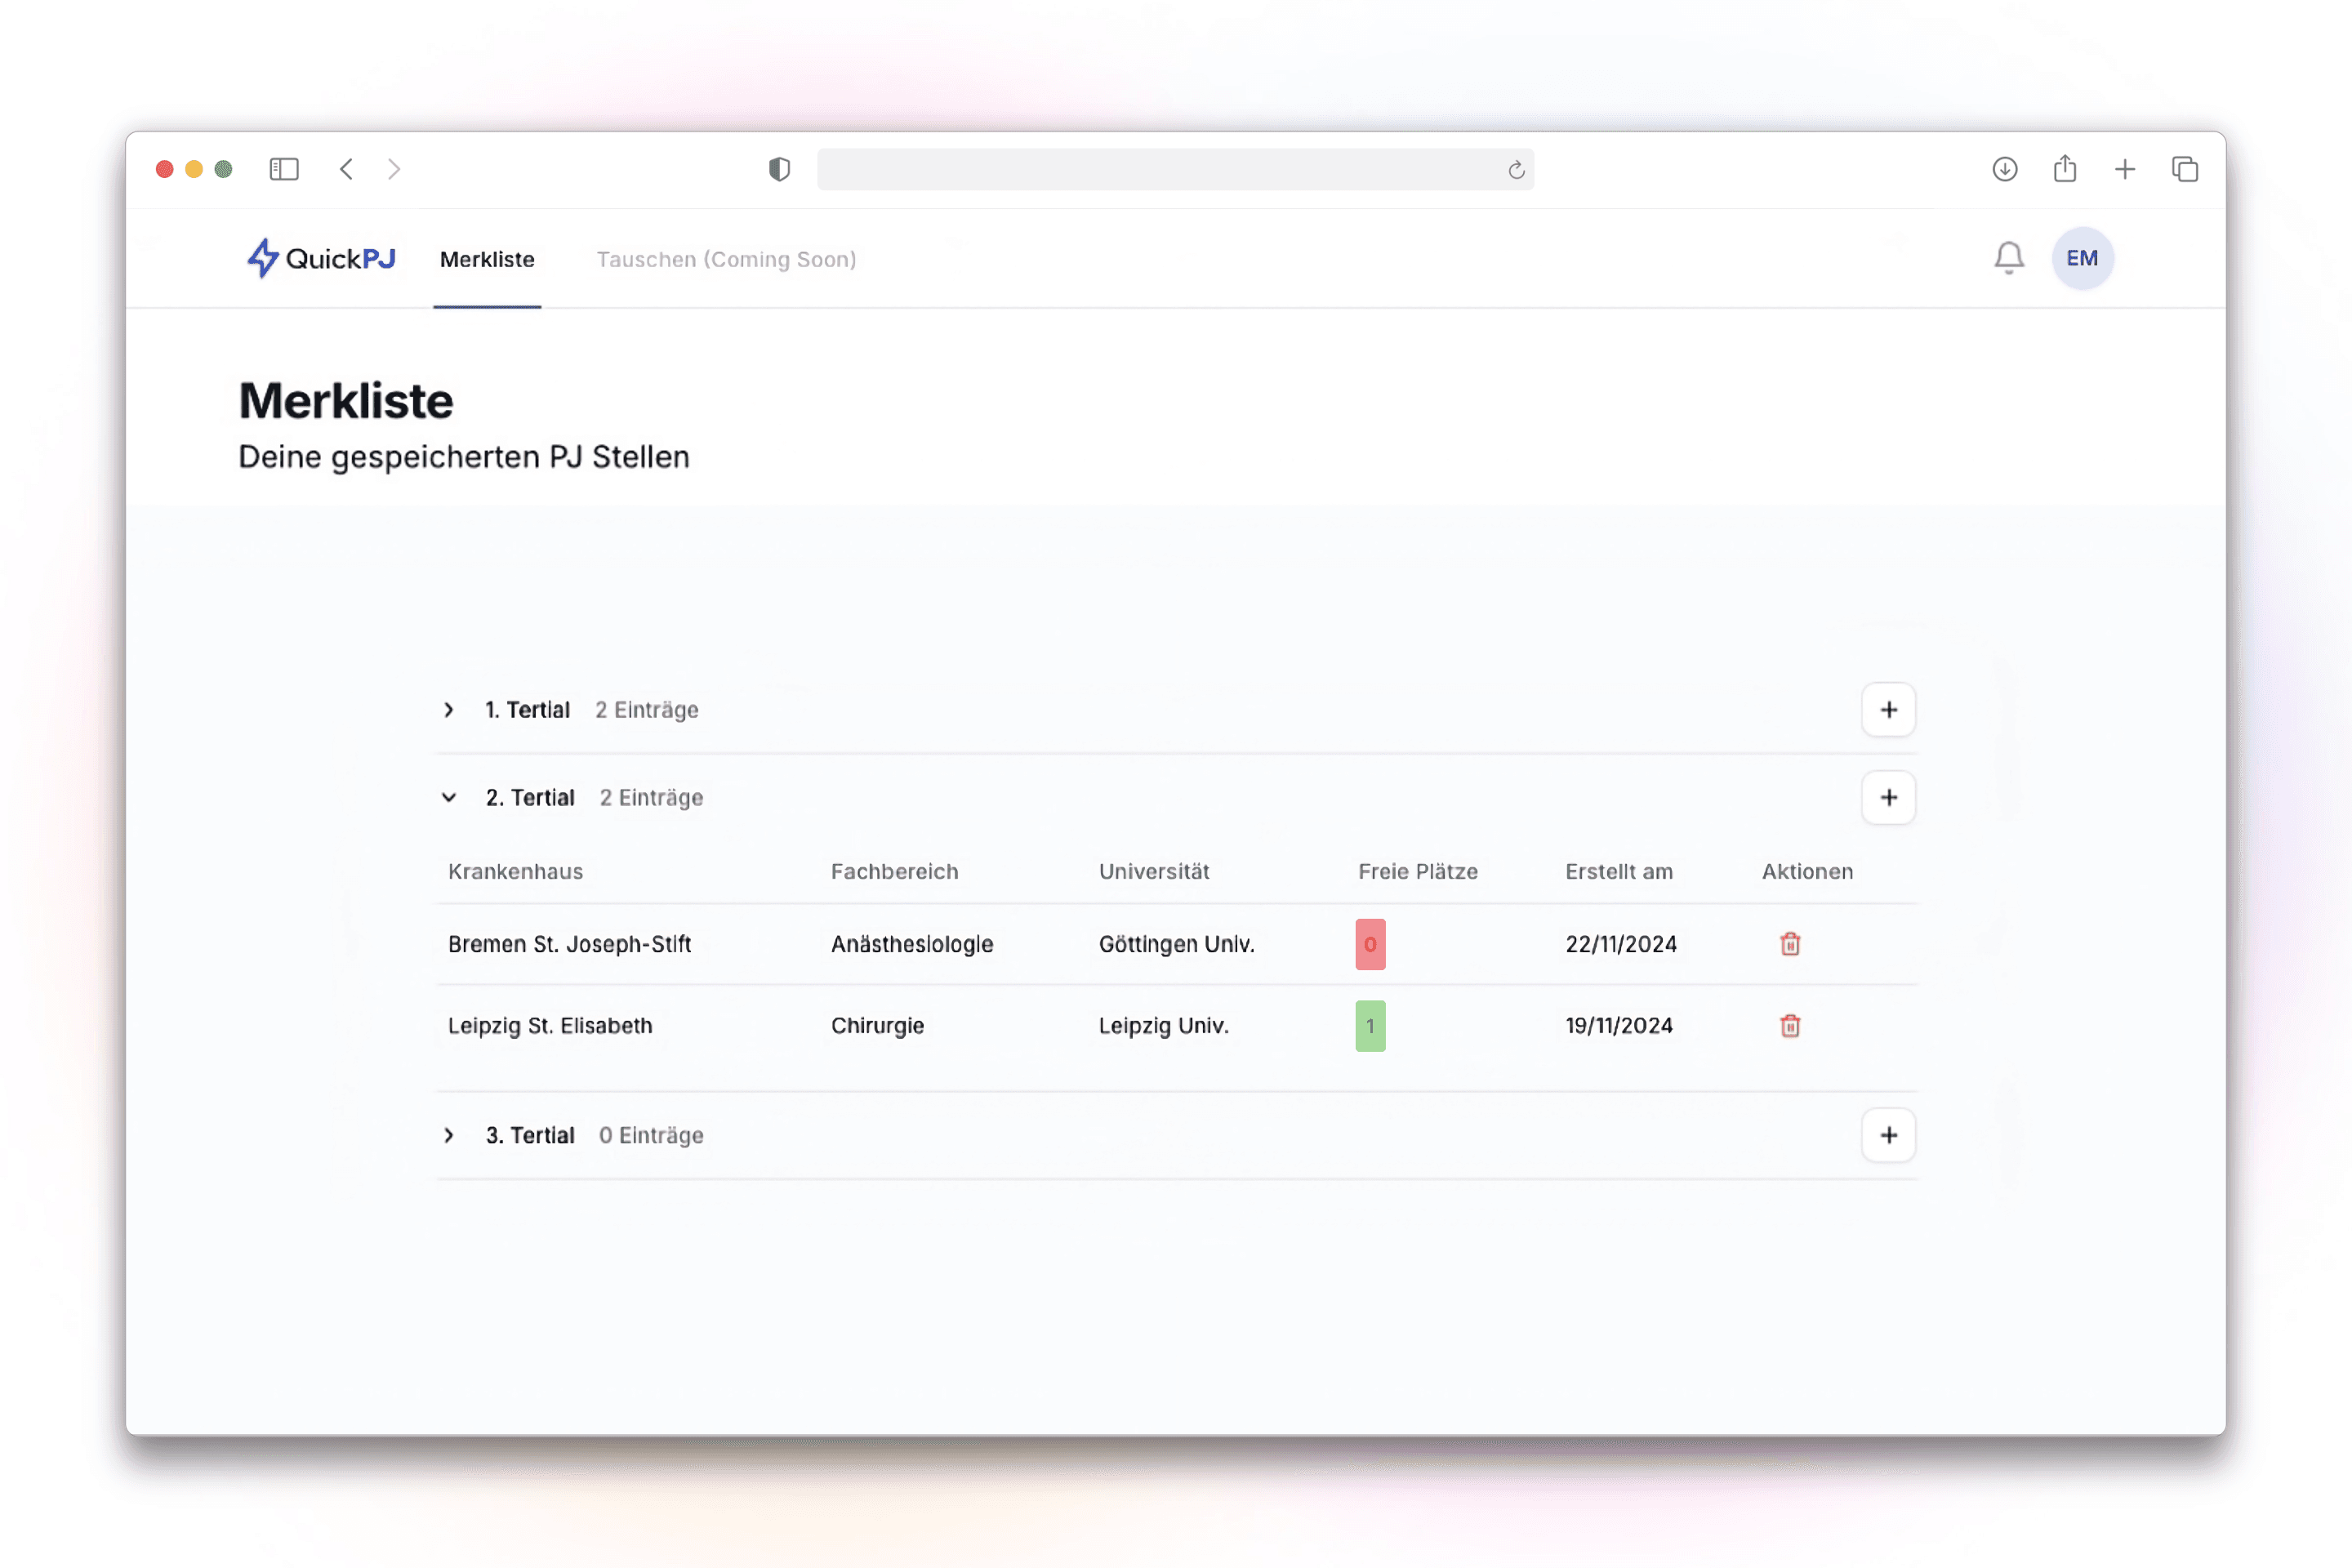Select Tauschen (Coming Soon) tab

tap(726, 259)
